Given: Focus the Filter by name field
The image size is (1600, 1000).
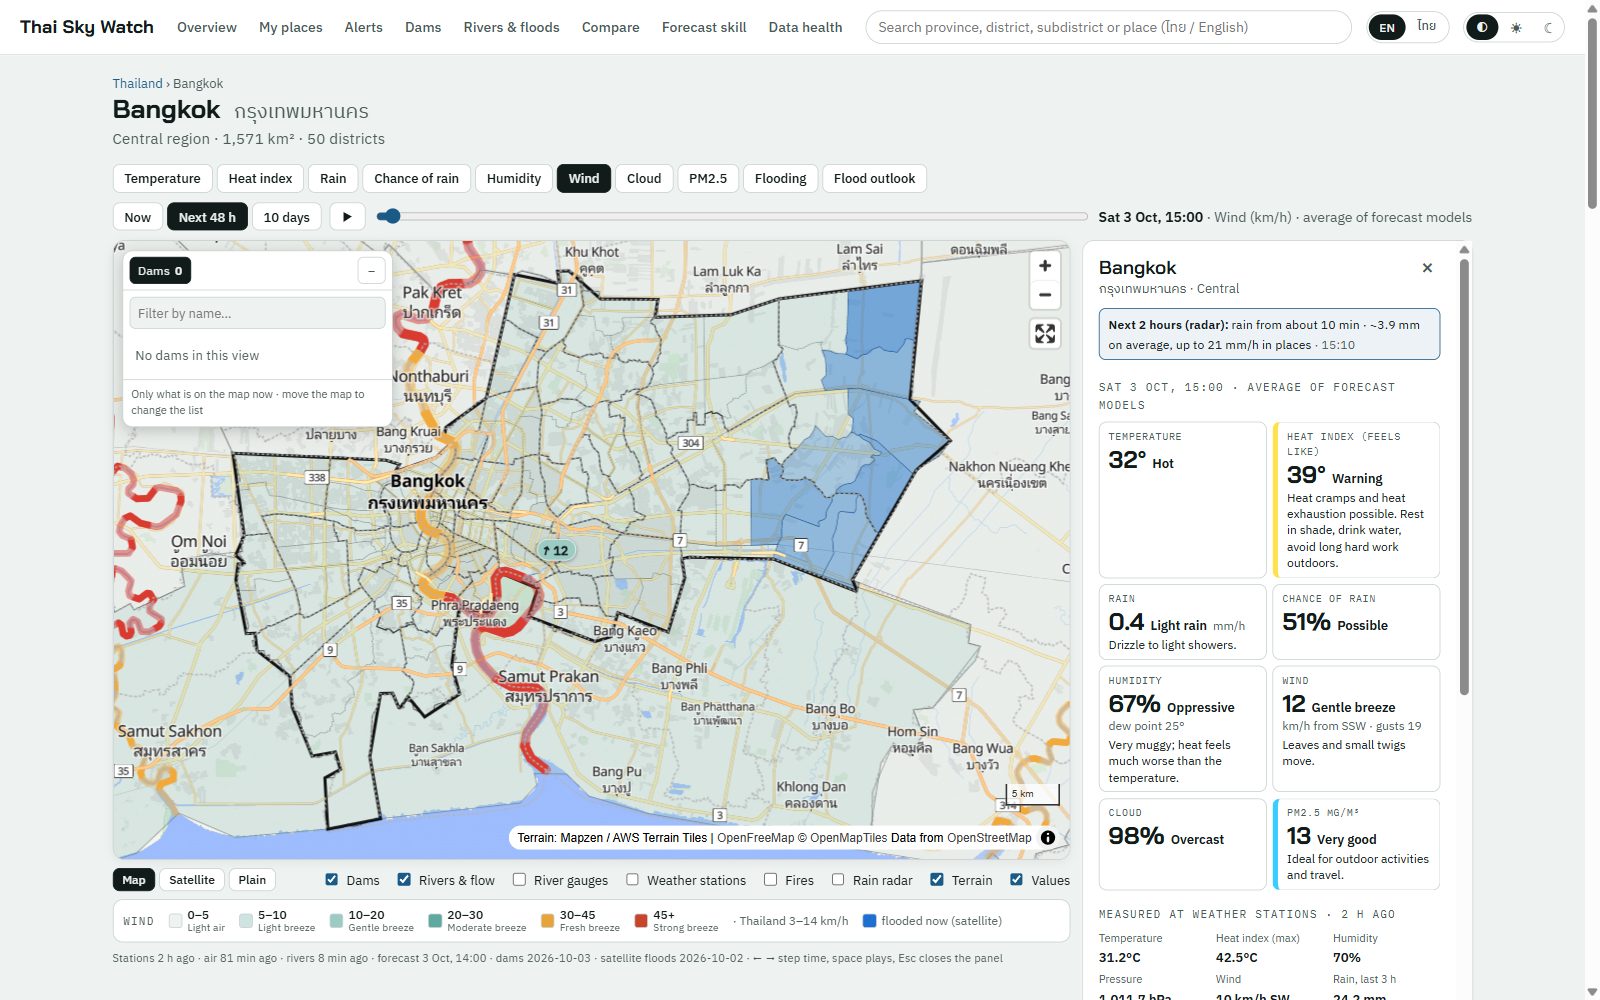Looking at the screenshot, I should [257, 313].
